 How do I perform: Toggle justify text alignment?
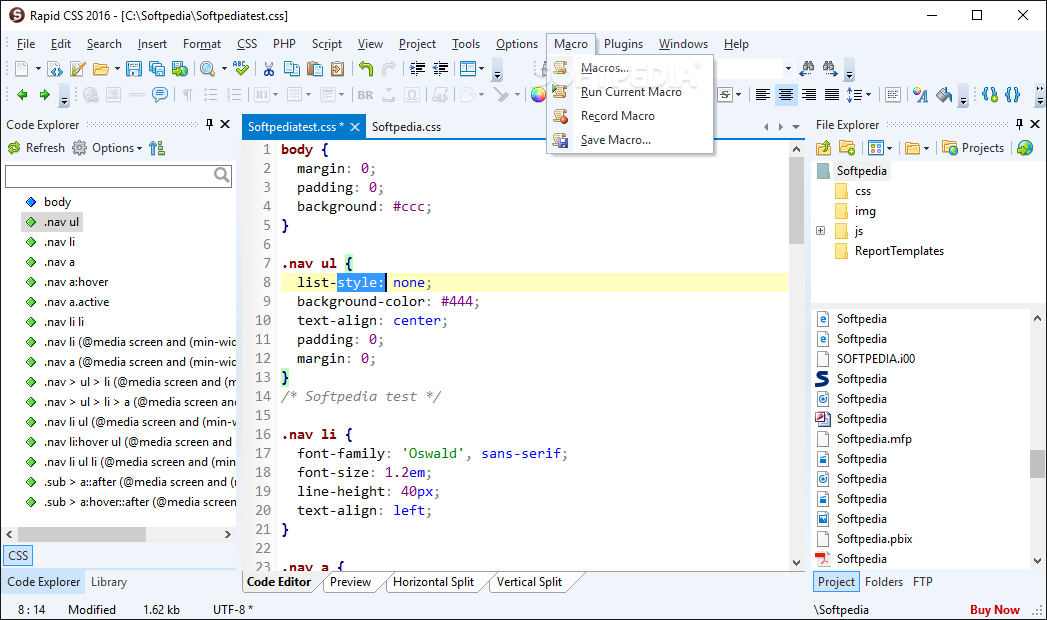[831, 95]
